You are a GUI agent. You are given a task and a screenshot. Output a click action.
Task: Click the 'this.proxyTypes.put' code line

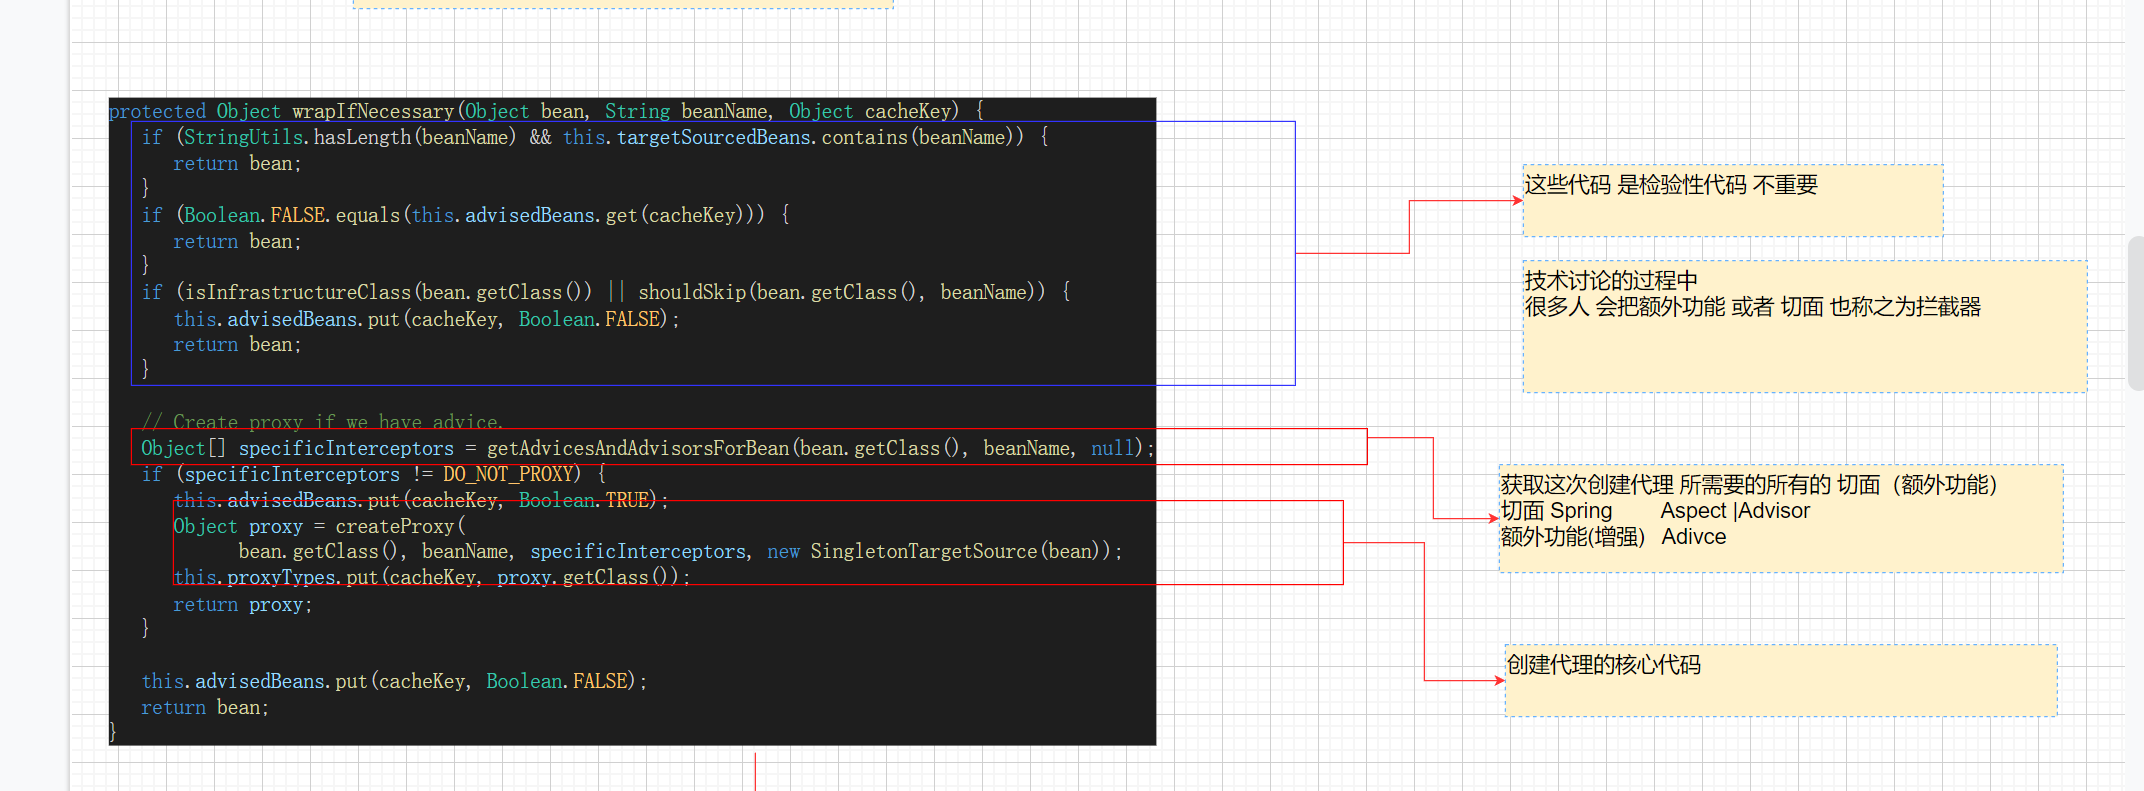[x=432, y=577]
